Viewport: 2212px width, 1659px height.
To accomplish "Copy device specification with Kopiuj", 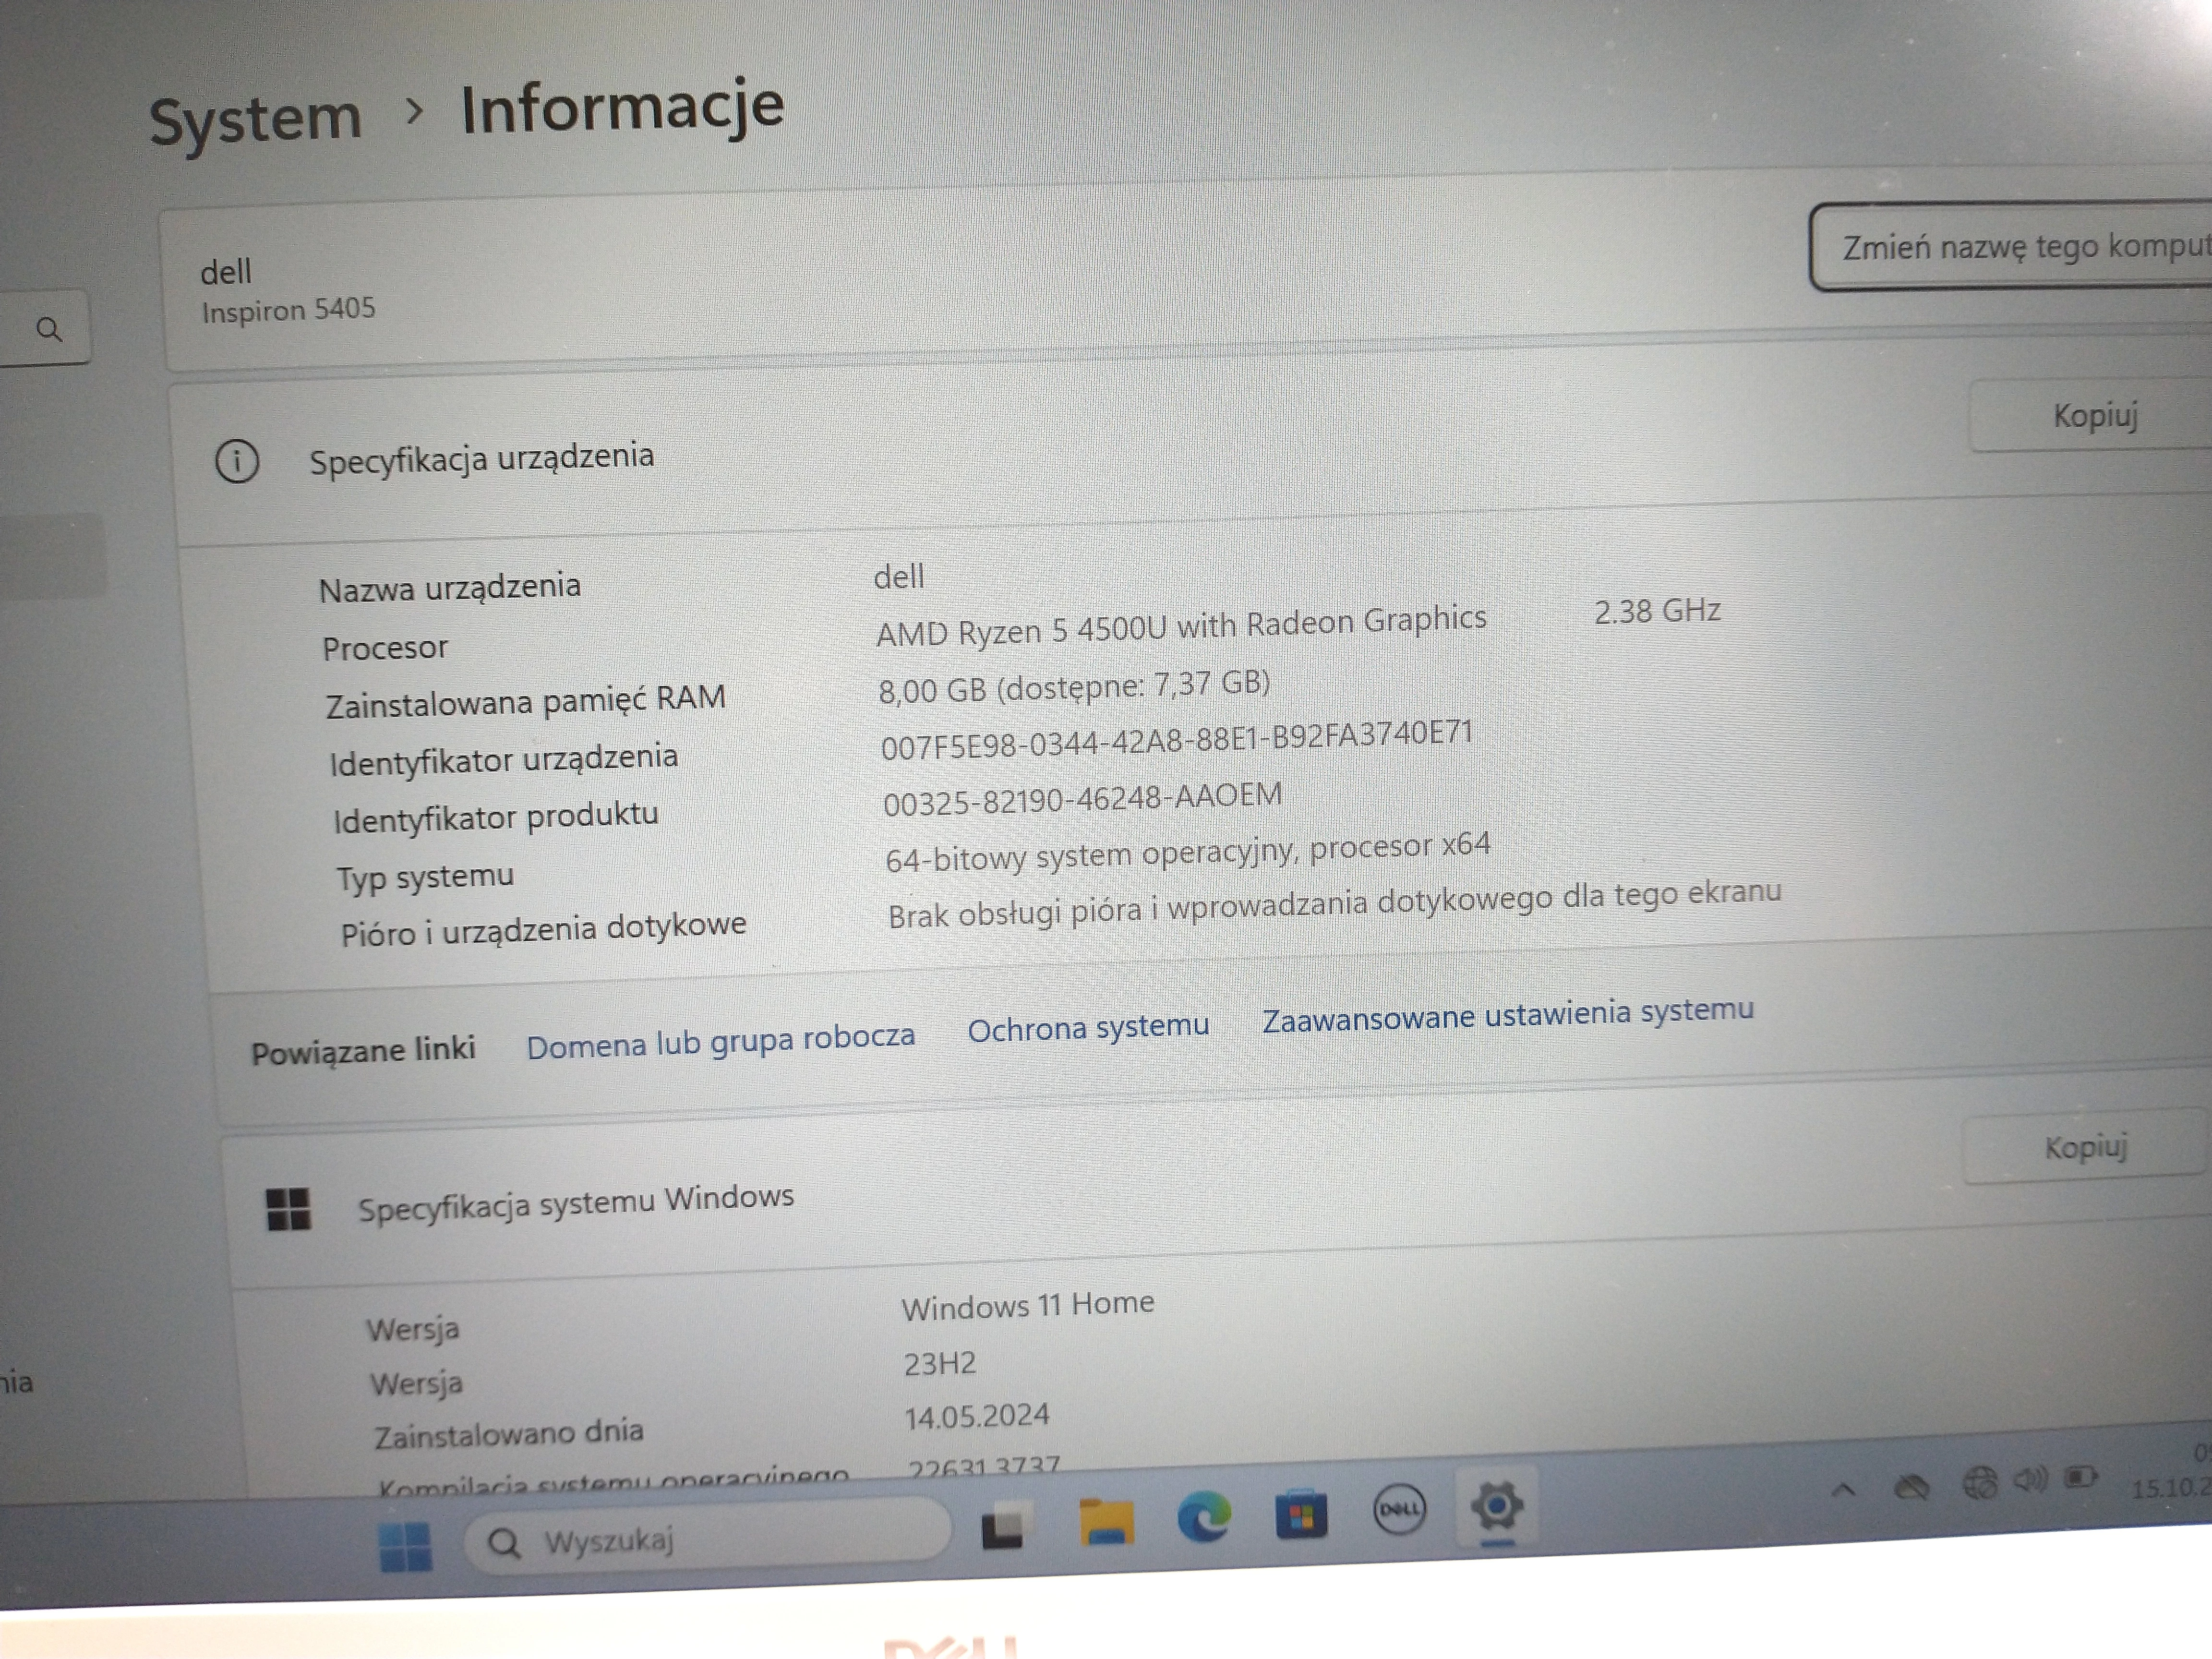I will (x=2092, y=415).
